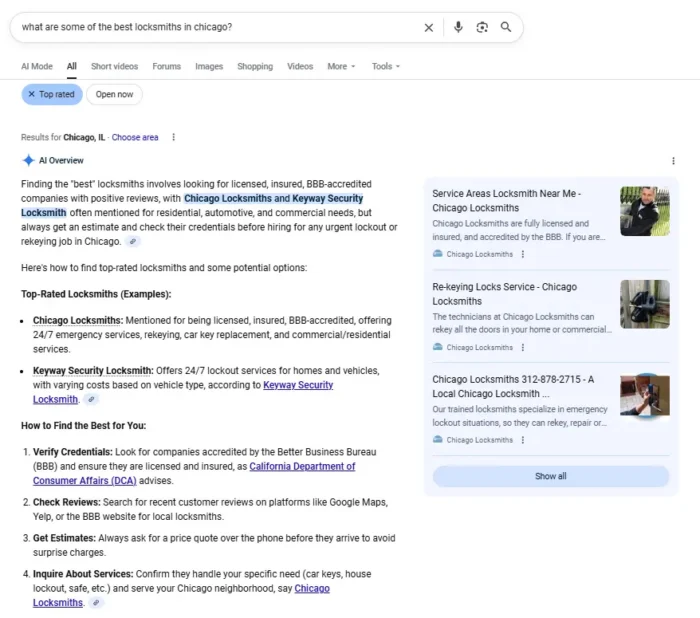The image size is (700, 618).
Task: Open the Forums tab
Action: pyautogui.click(x=167, y=66)
